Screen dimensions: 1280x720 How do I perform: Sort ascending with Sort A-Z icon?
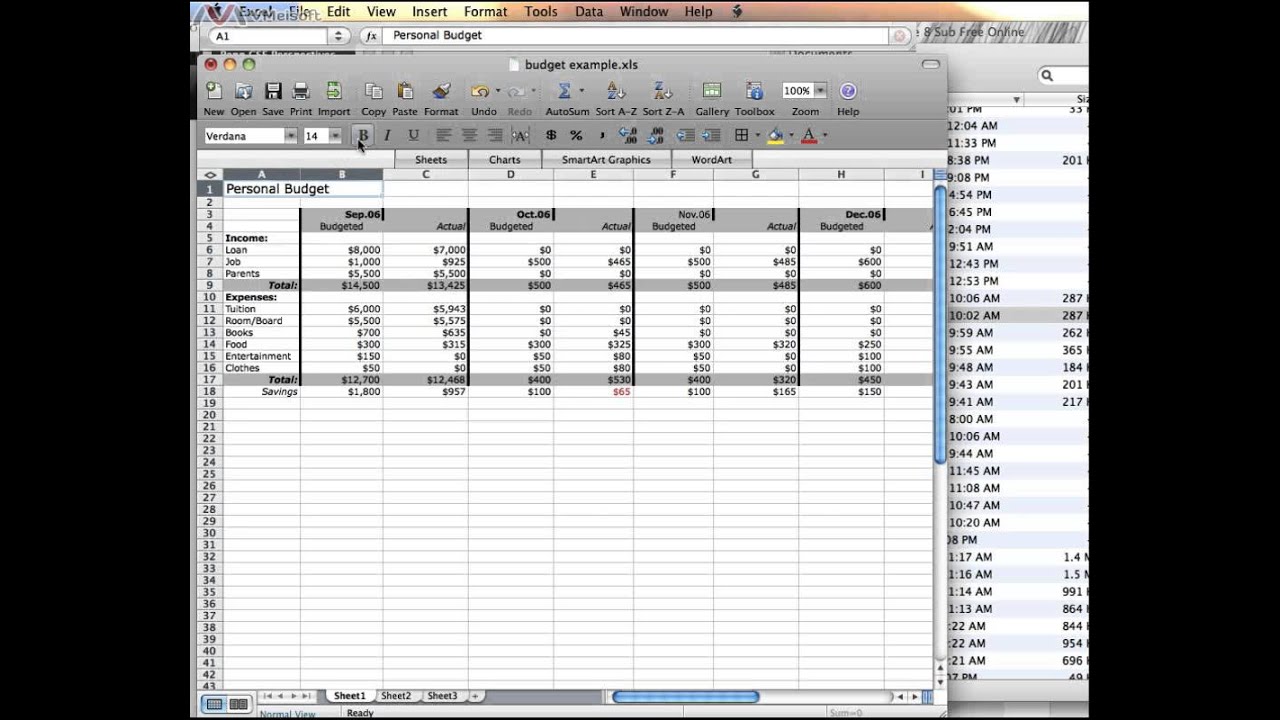[x=616, y=91]
